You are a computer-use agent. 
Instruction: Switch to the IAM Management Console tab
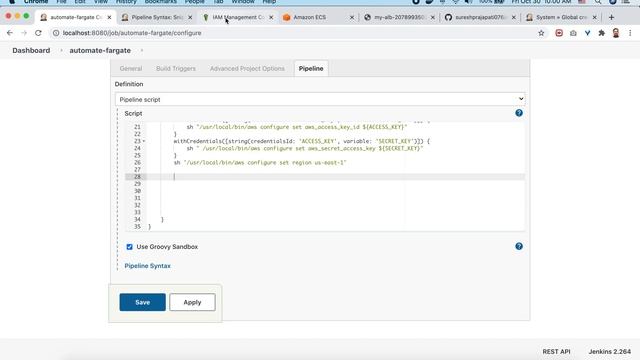pos(238,17)
